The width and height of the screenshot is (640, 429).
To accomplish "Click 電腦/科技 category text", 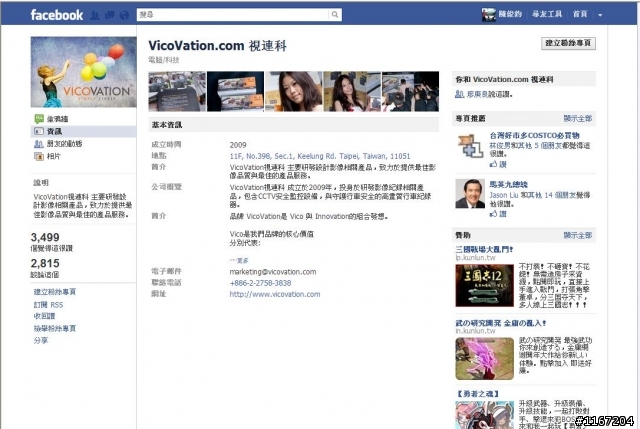I will click(164, 60).
